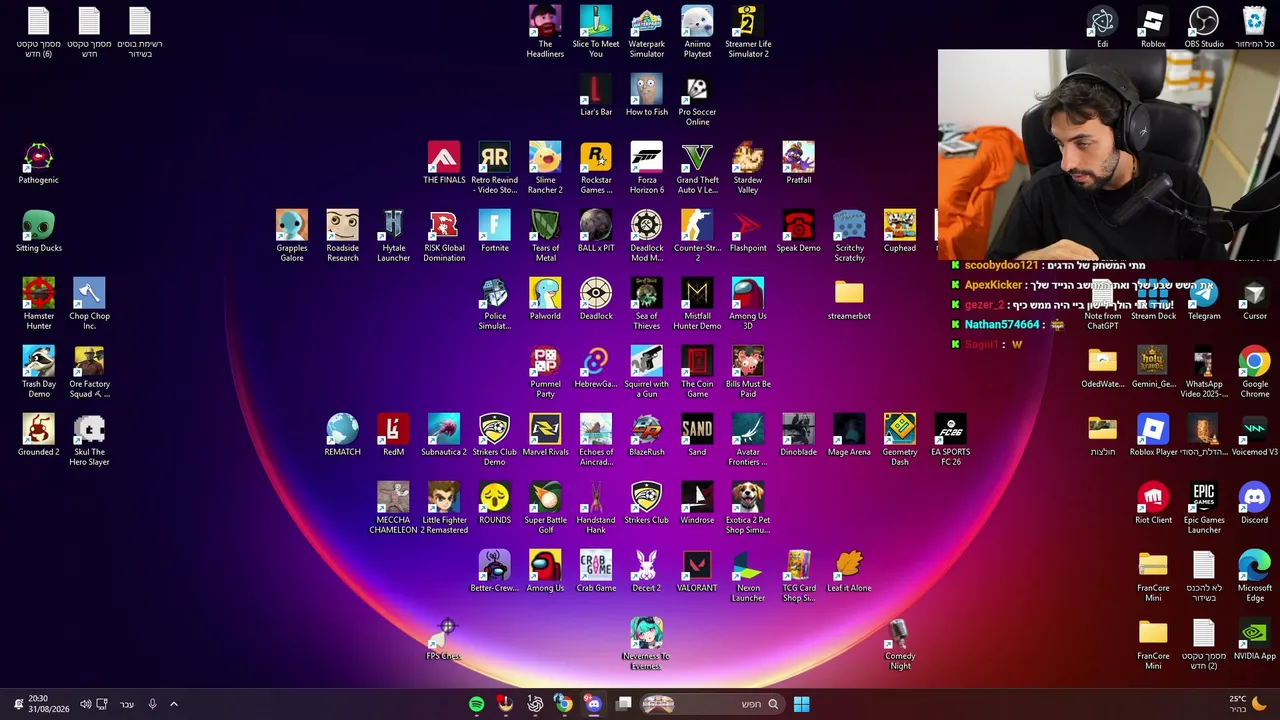Open Discord from the desktop shortcut
Image resolution: width=1280 pixels, height=720 pixels.
[x=1254, y=503]
